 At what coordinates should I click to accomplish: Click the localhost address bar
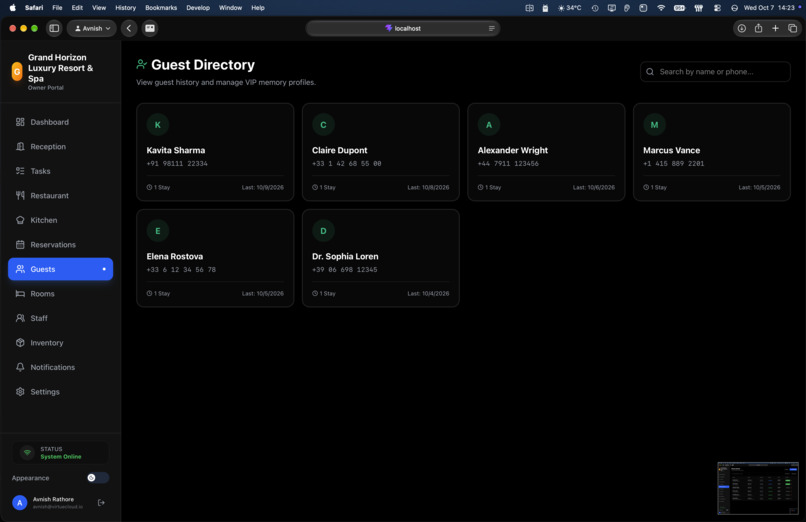point(402,28)
